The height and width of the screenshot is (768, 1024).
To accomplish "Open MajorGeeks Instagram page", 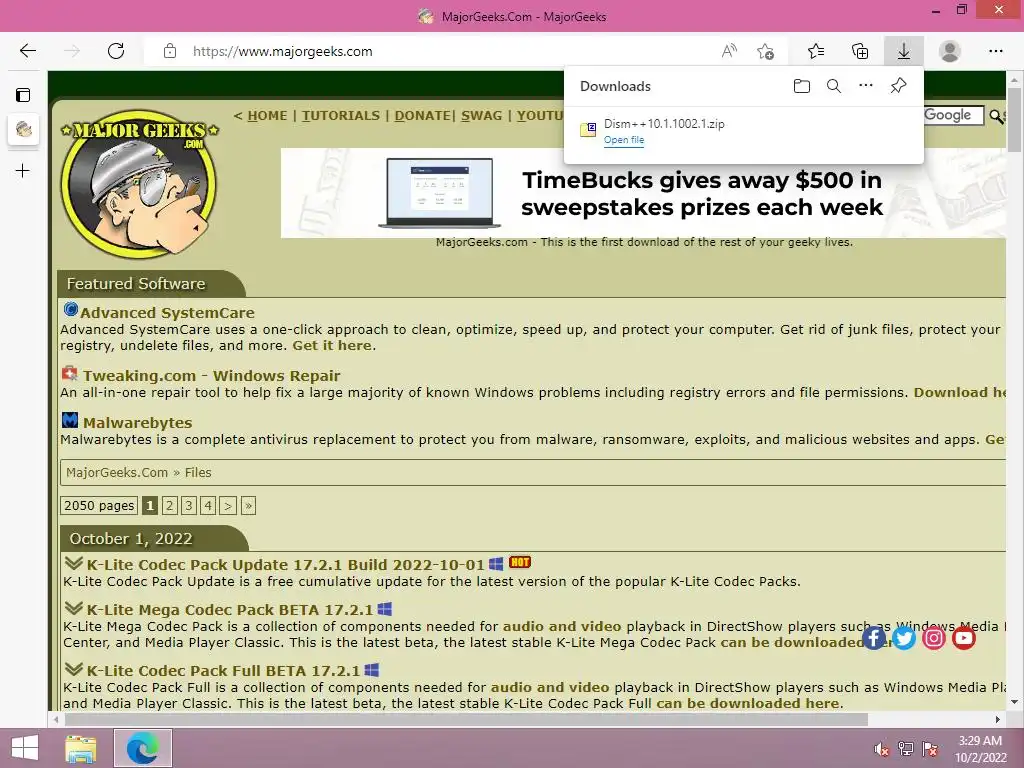I will 934,637.
